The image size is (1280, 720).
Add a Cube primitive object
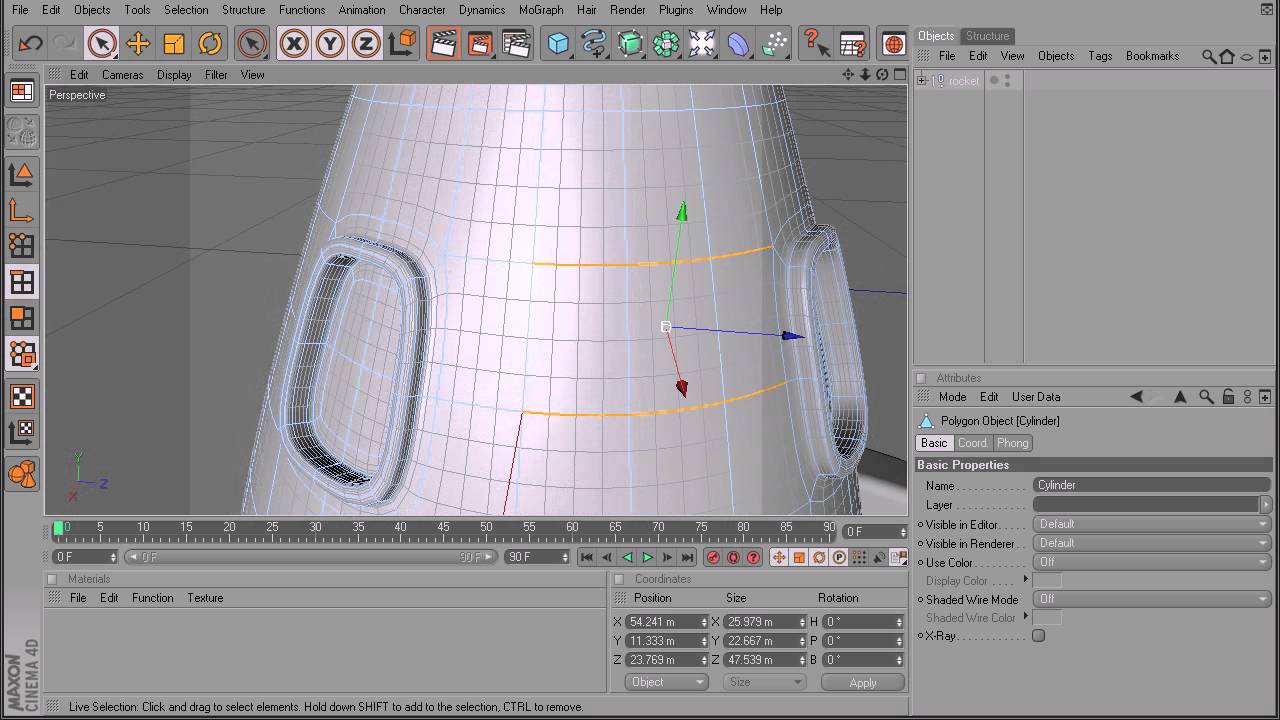pos(558,43)
